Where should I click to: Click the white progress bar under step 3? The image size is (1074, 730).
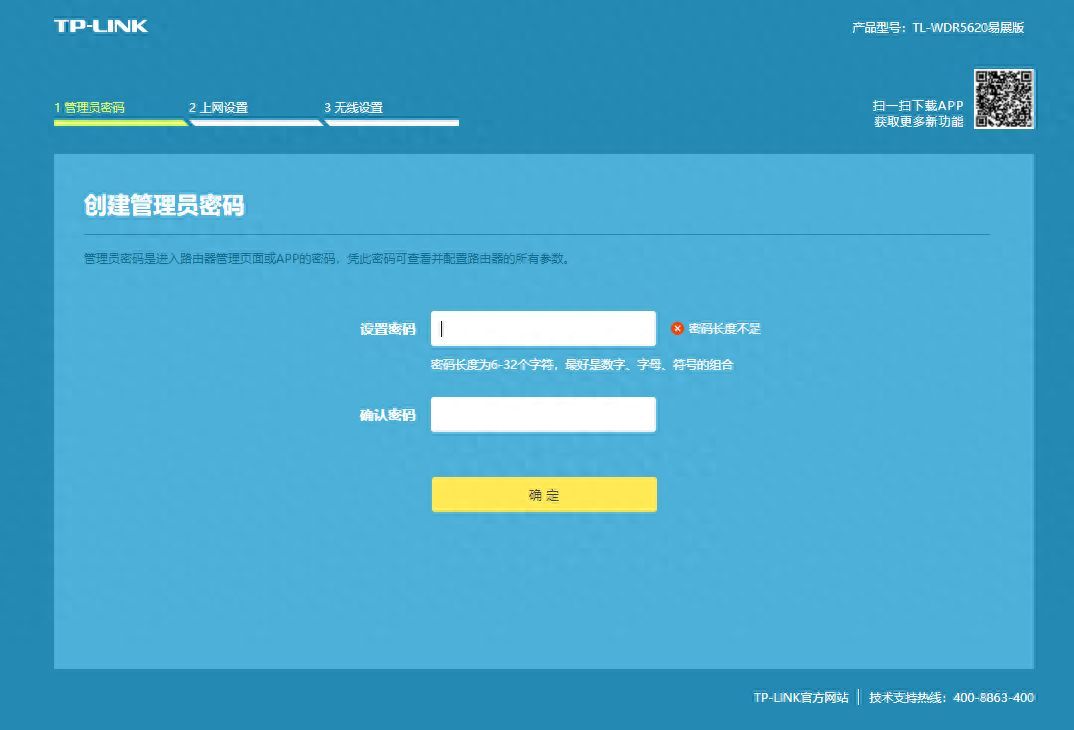coord(392,123)
